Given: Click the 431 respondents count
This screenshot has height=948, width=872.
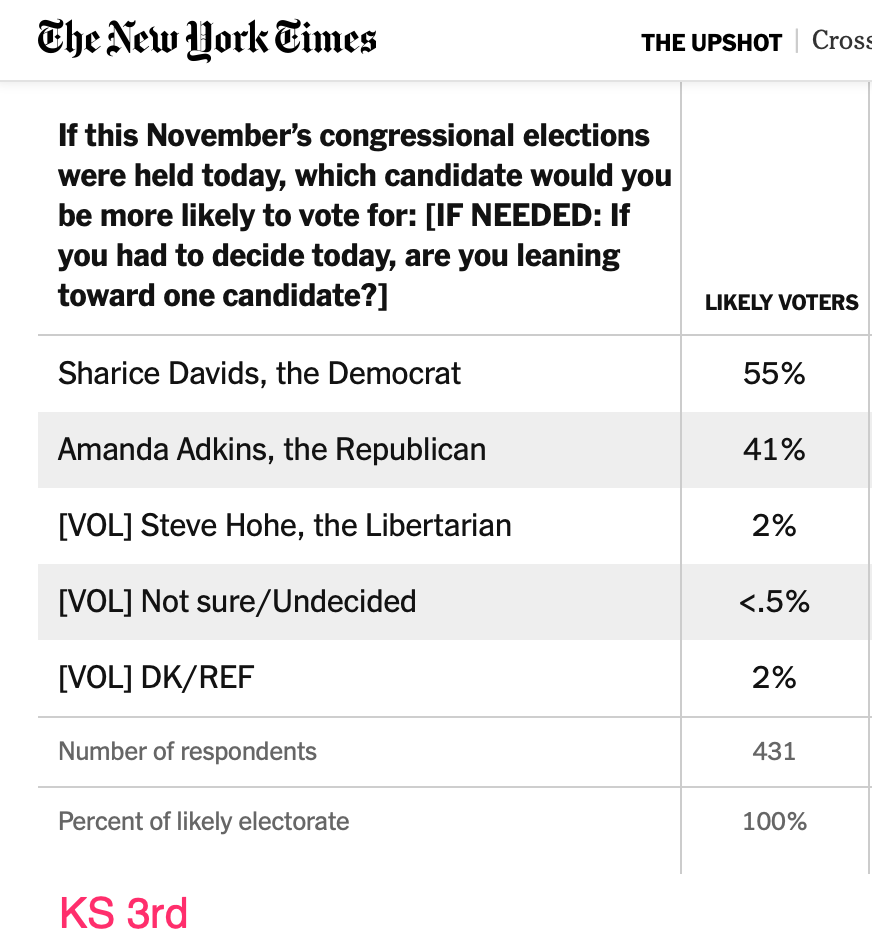Looking at the screenshot, I should point(774,751).
